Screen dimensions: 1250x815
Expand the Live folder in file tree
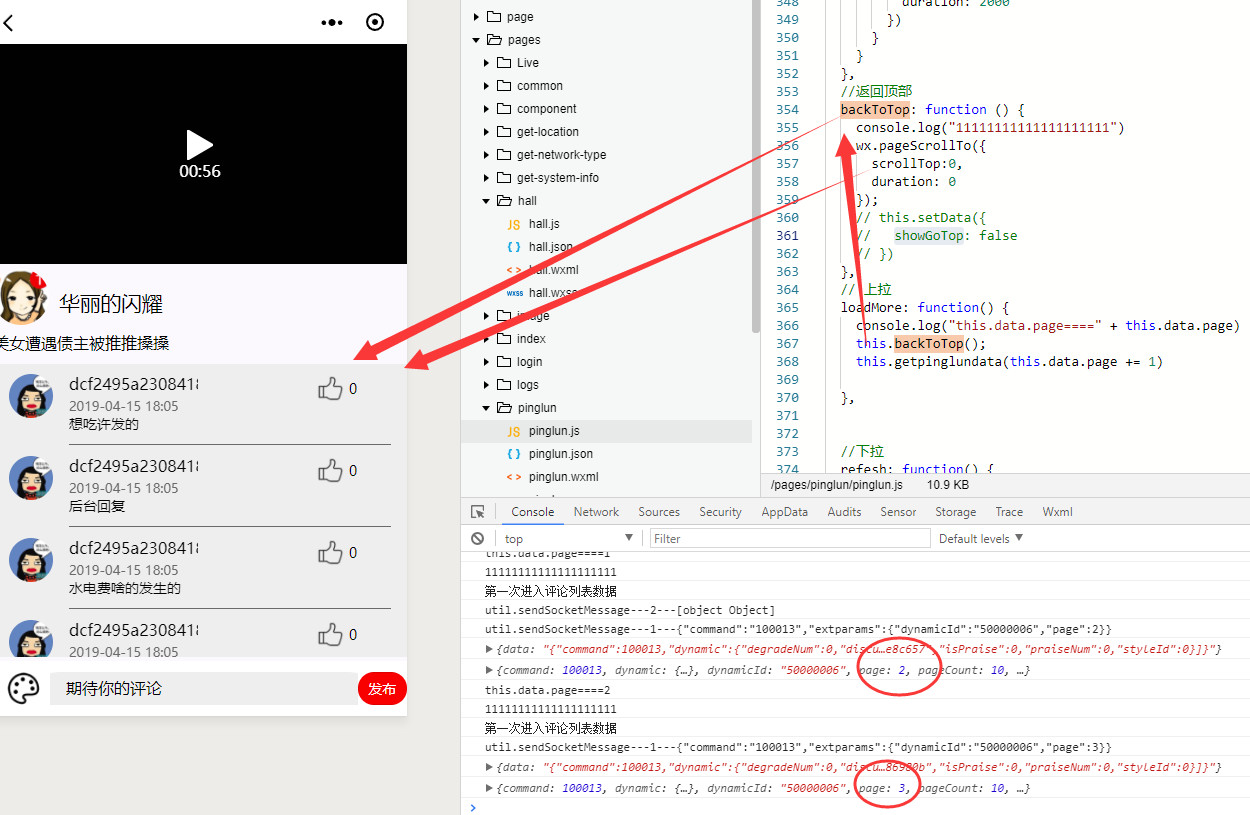pyautogui.click(x=487, y=63)
